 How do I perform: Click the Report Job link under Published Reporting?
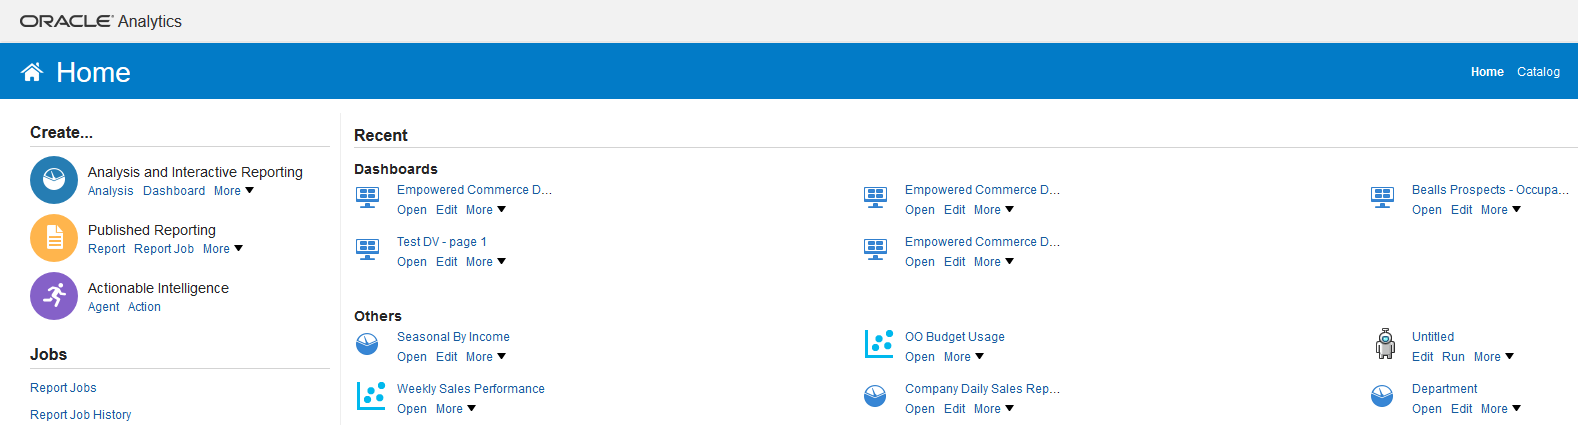point(164,249)
